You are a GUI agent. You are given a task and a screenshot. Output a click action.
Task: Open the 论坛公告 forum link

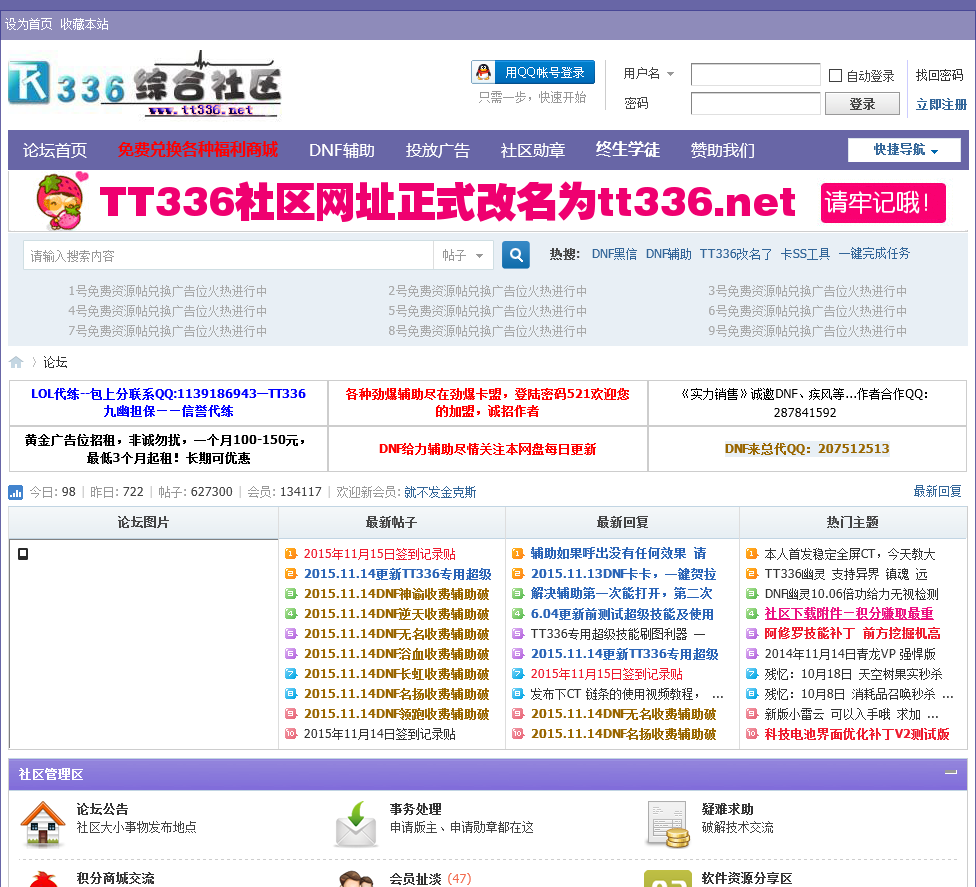tap(102, 809)
